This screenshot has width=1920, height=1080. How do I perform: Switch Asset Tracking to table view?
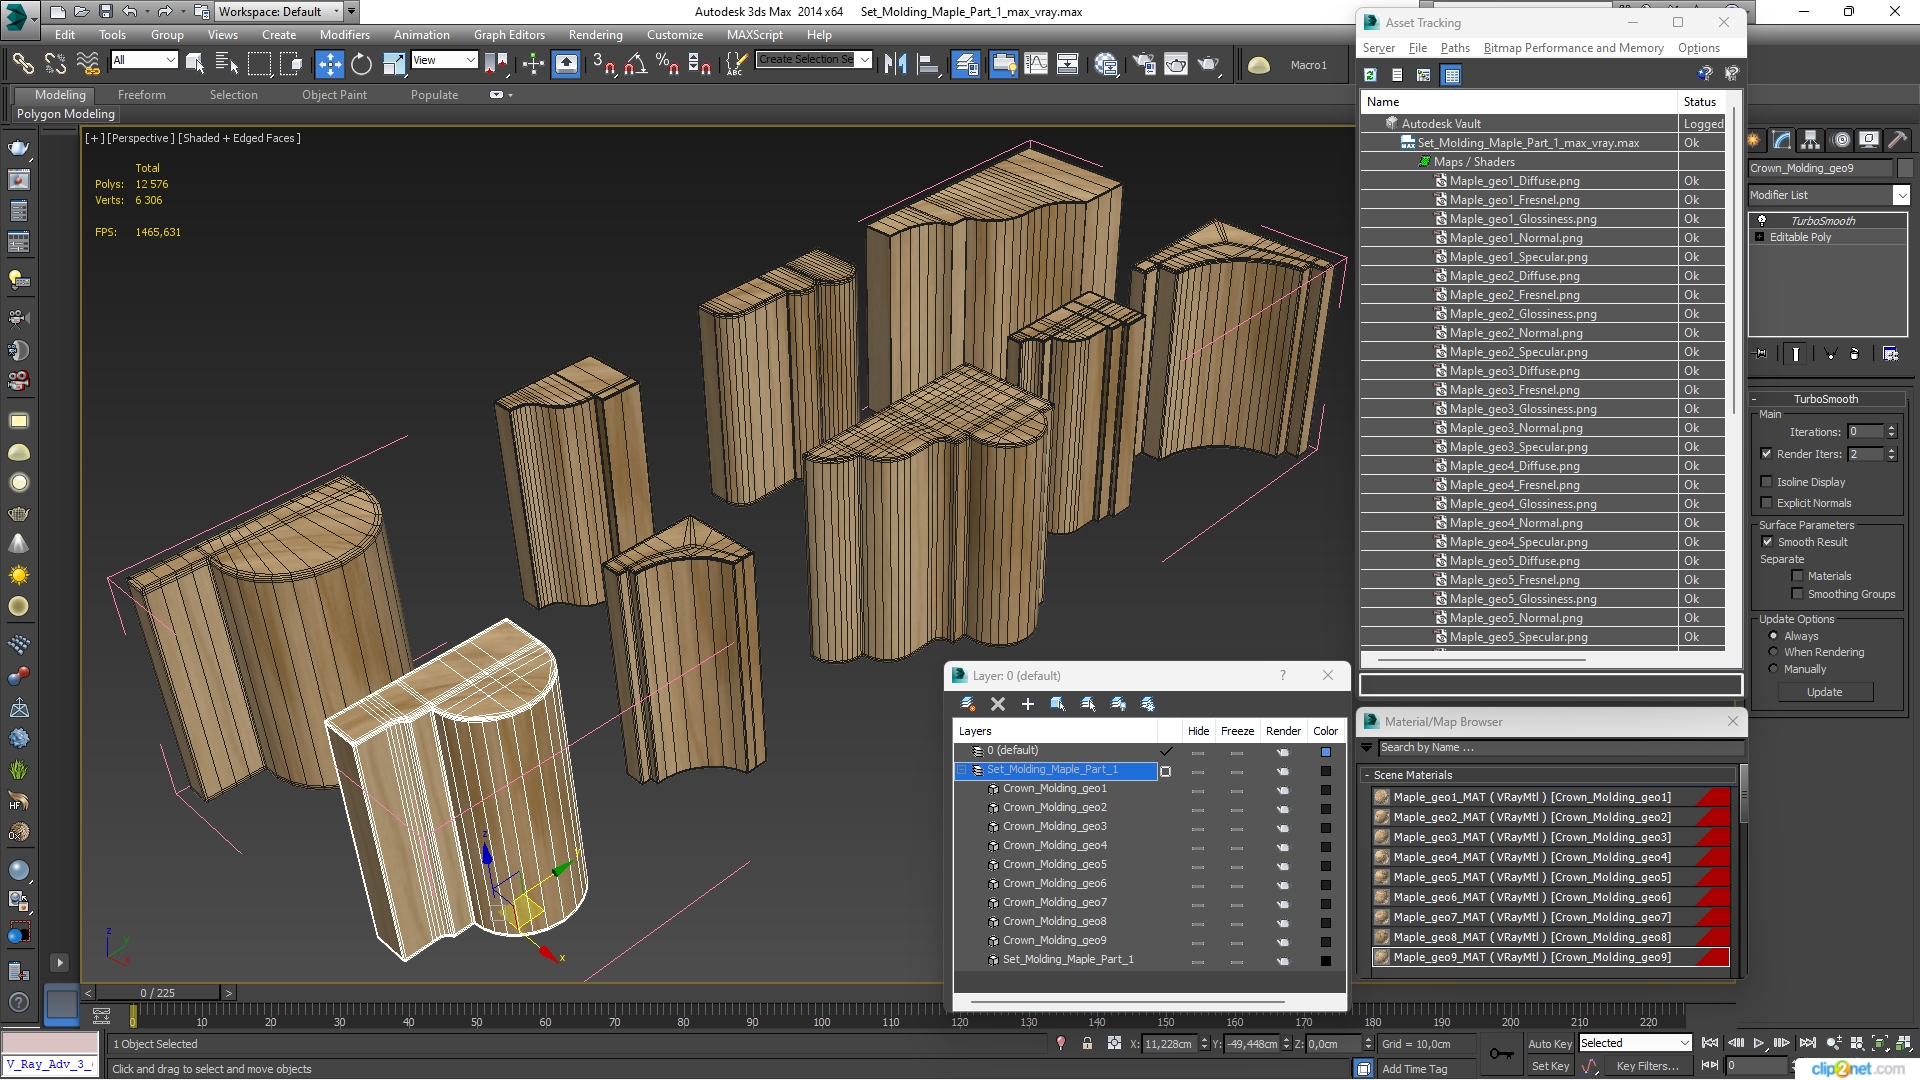point(1451,75)
